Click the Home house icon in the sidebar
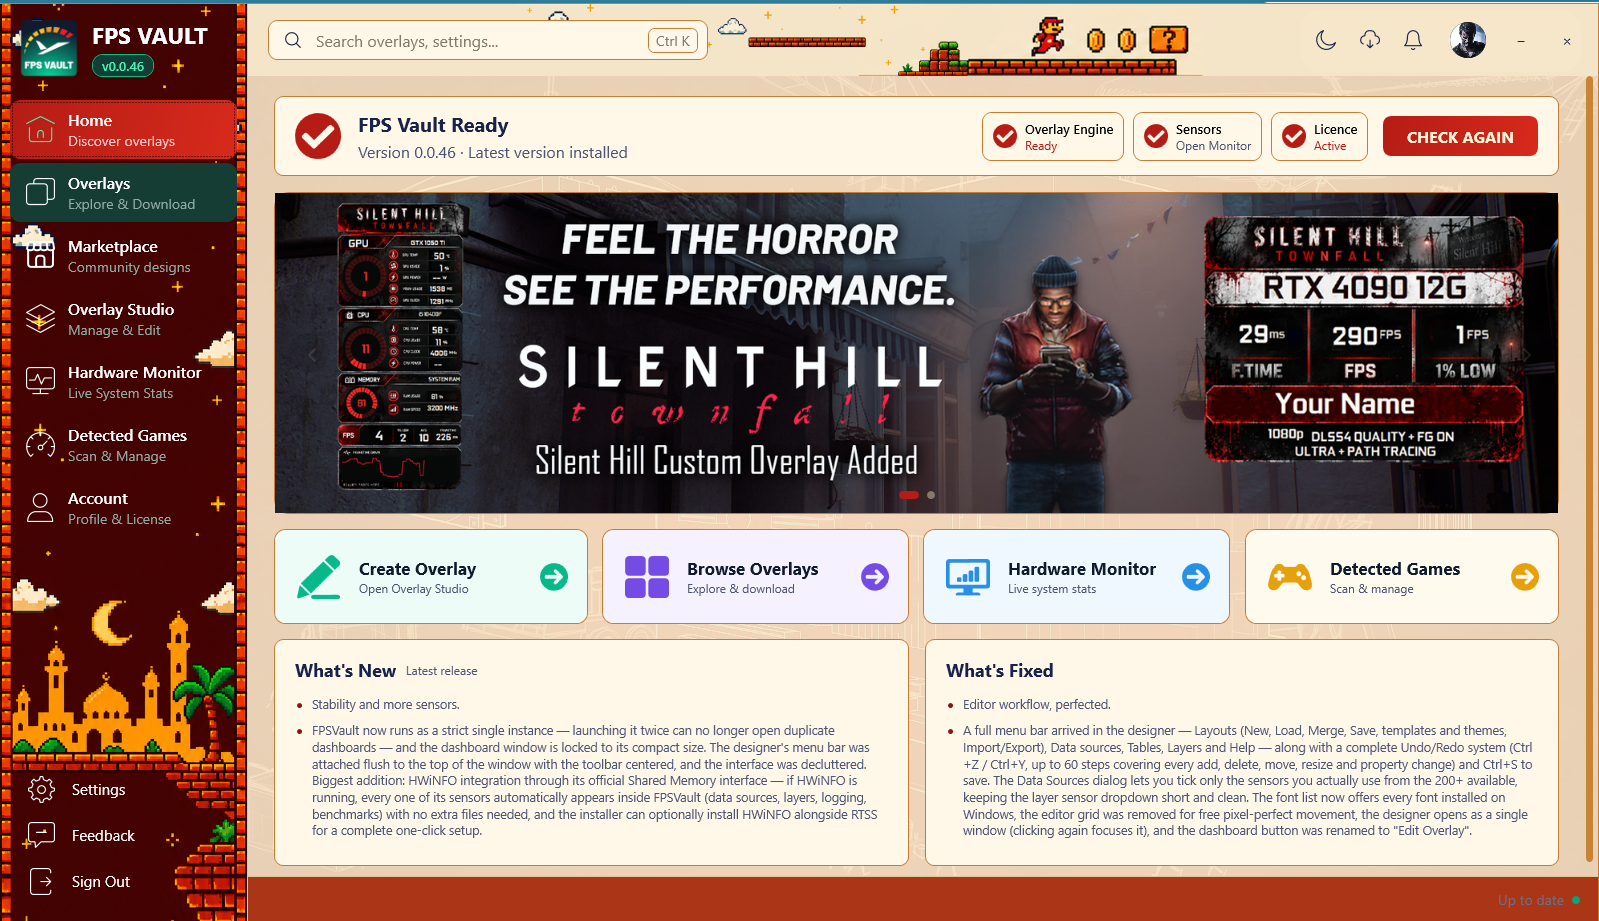 [x=40, y=130]
